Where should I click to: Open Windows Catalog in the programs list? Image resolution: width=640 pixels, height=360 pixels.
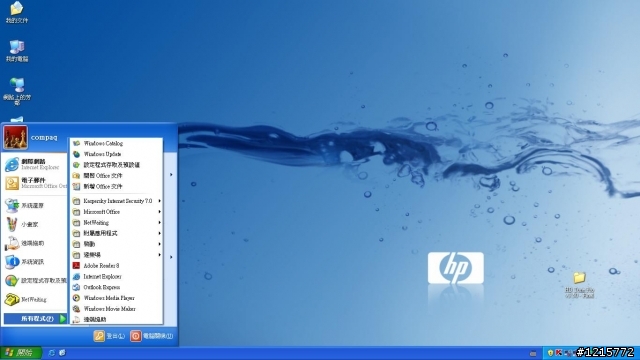click(x=116, y=143)
